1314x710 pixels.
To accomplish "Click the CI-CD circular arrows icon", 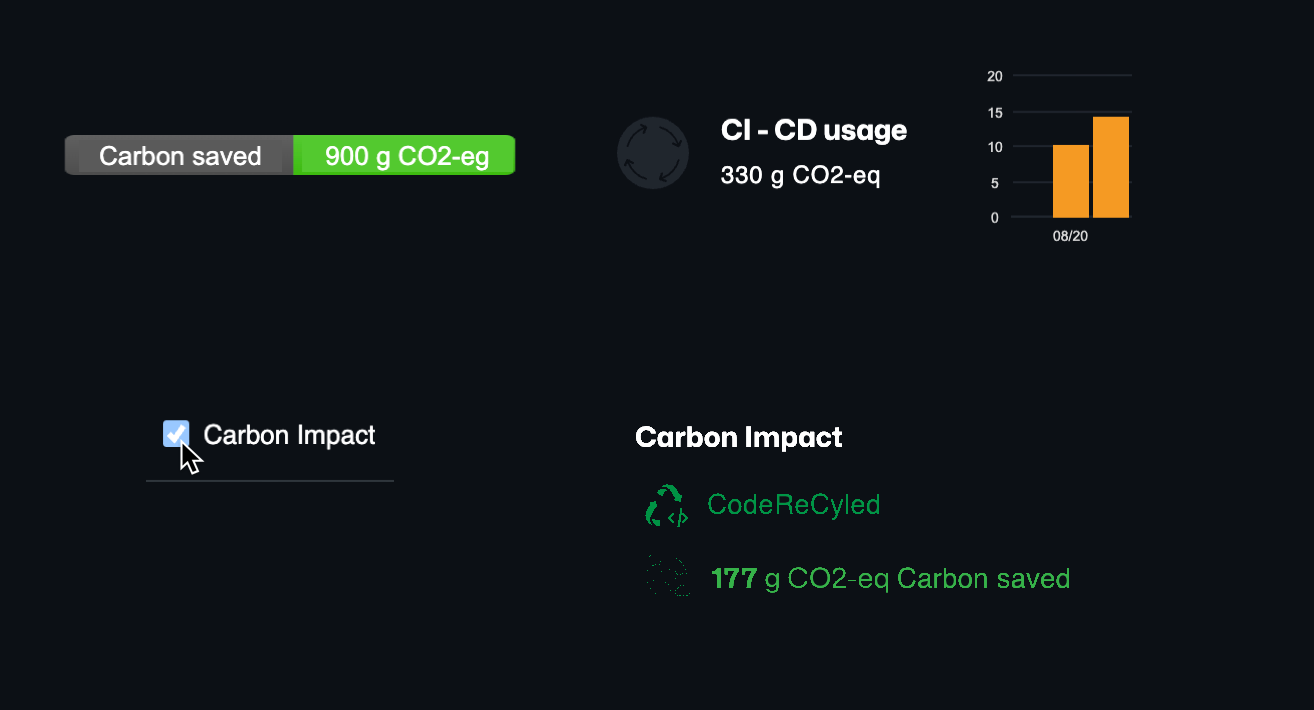I will (653, 153).
